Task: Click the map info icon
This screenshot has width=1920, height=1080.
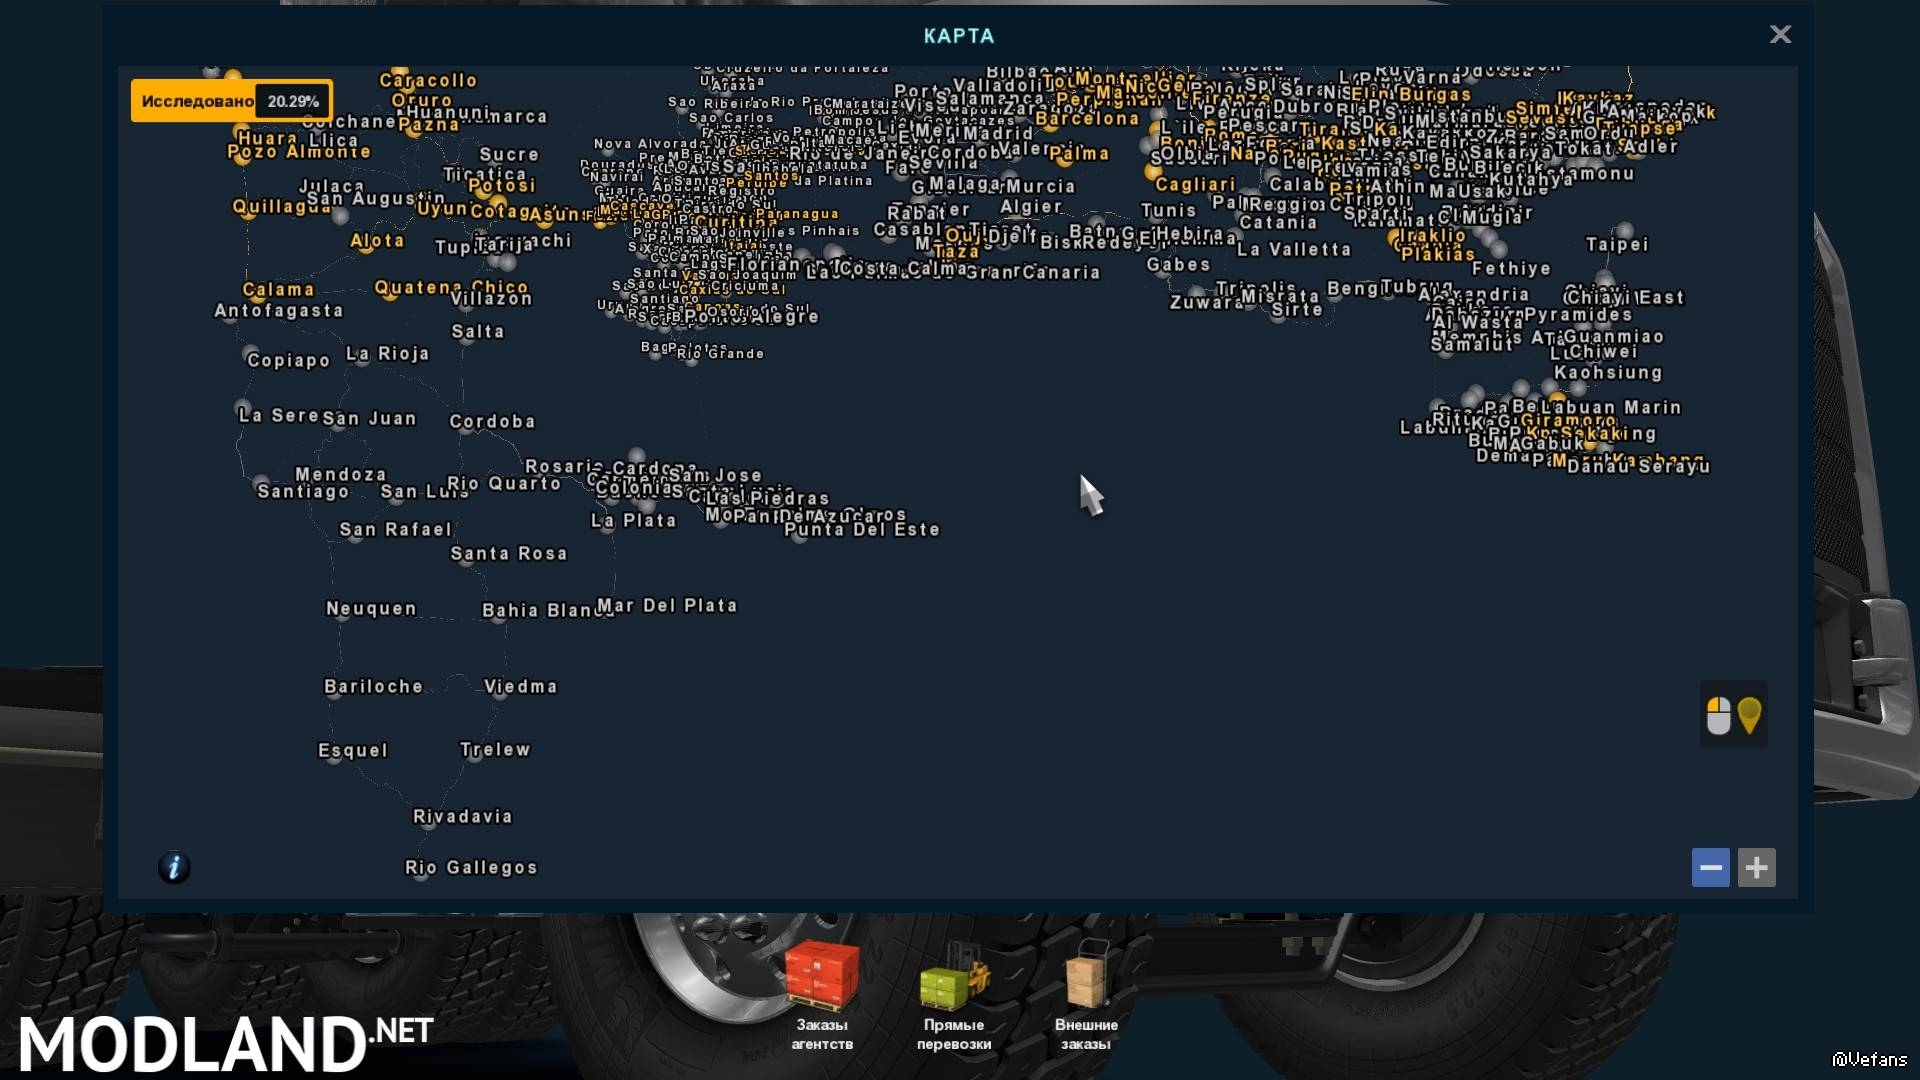Action: 174,867
